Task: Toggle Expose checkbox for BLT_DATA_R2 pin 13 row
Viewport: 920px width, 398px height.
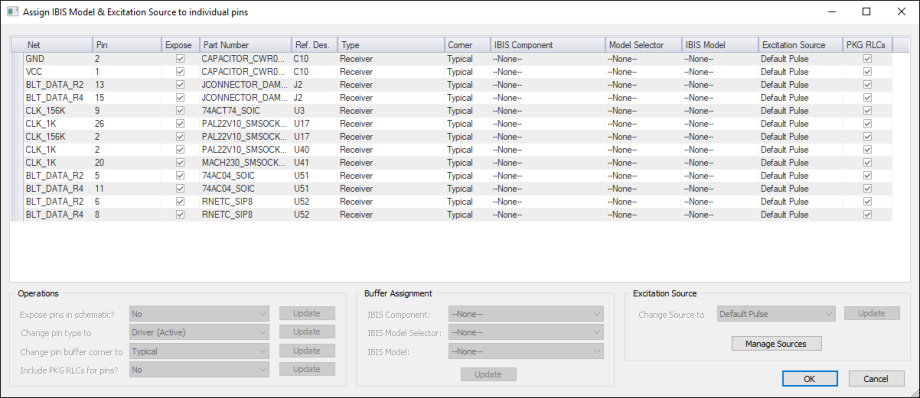Action: 180,85
